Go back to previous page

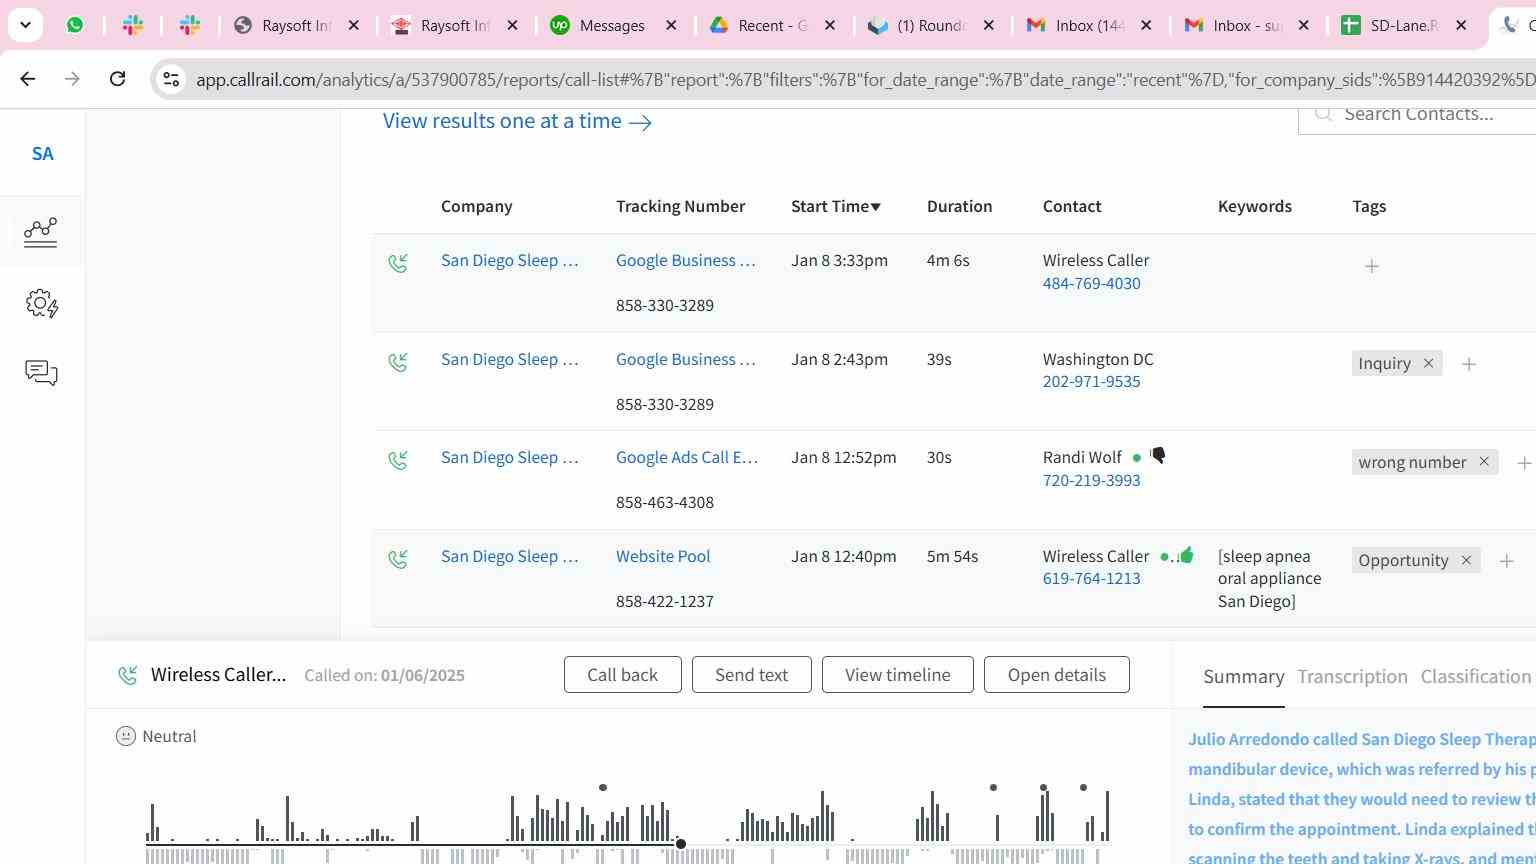28,78
